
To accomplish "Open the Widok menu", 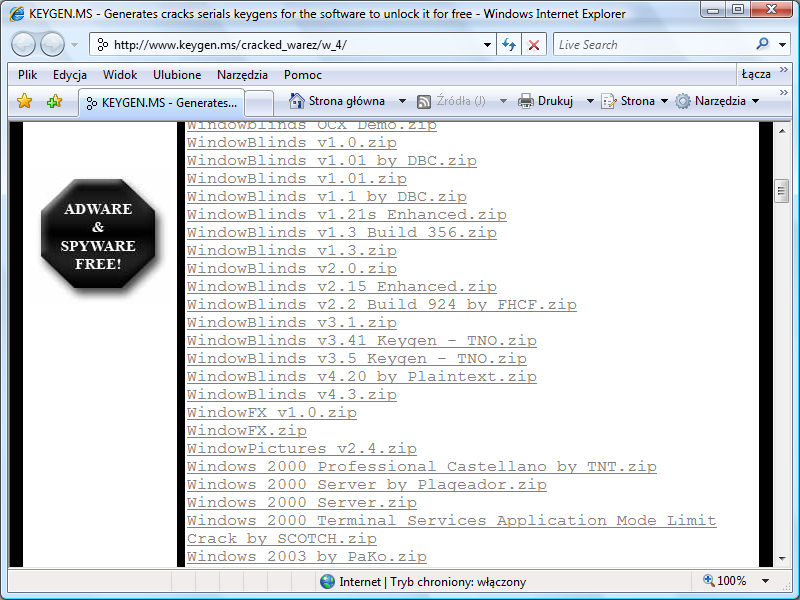I will pyautogui.click(x=120, y=75).
